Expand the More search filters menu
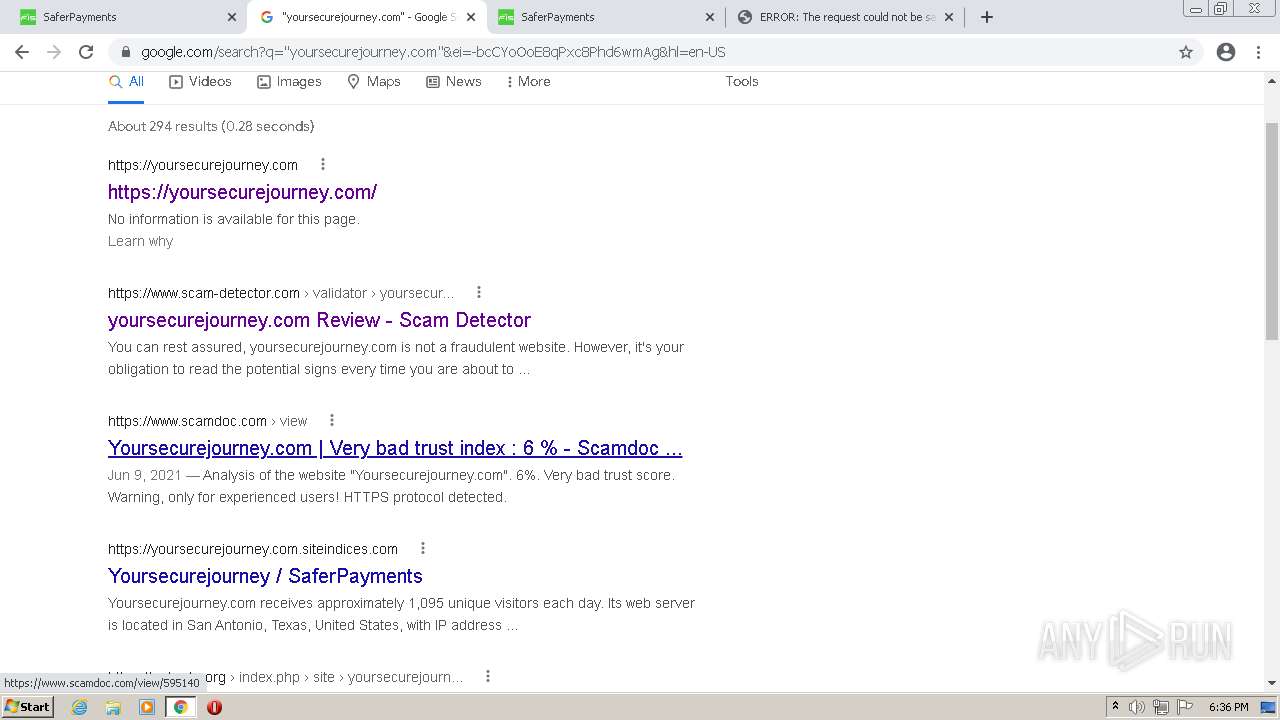The image size is (1280, 720). (528, 82)
